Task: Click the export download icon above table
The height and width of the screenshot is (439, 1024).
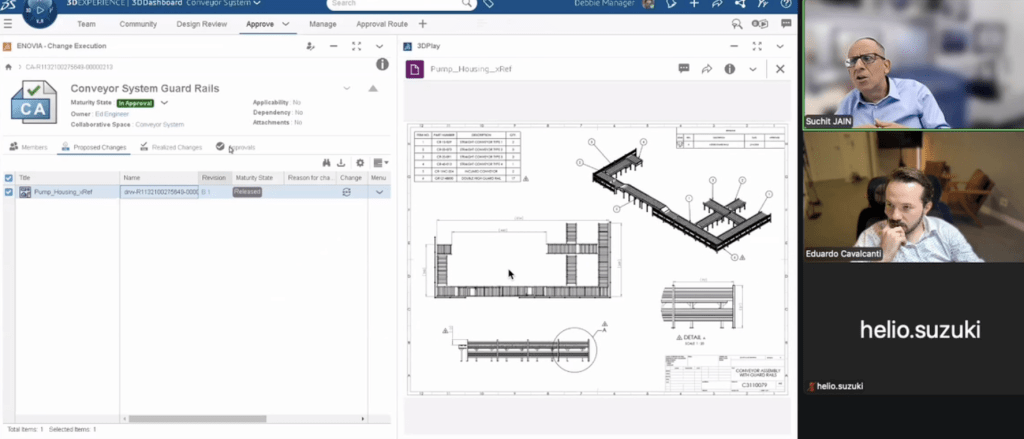Action: (341, 163)
